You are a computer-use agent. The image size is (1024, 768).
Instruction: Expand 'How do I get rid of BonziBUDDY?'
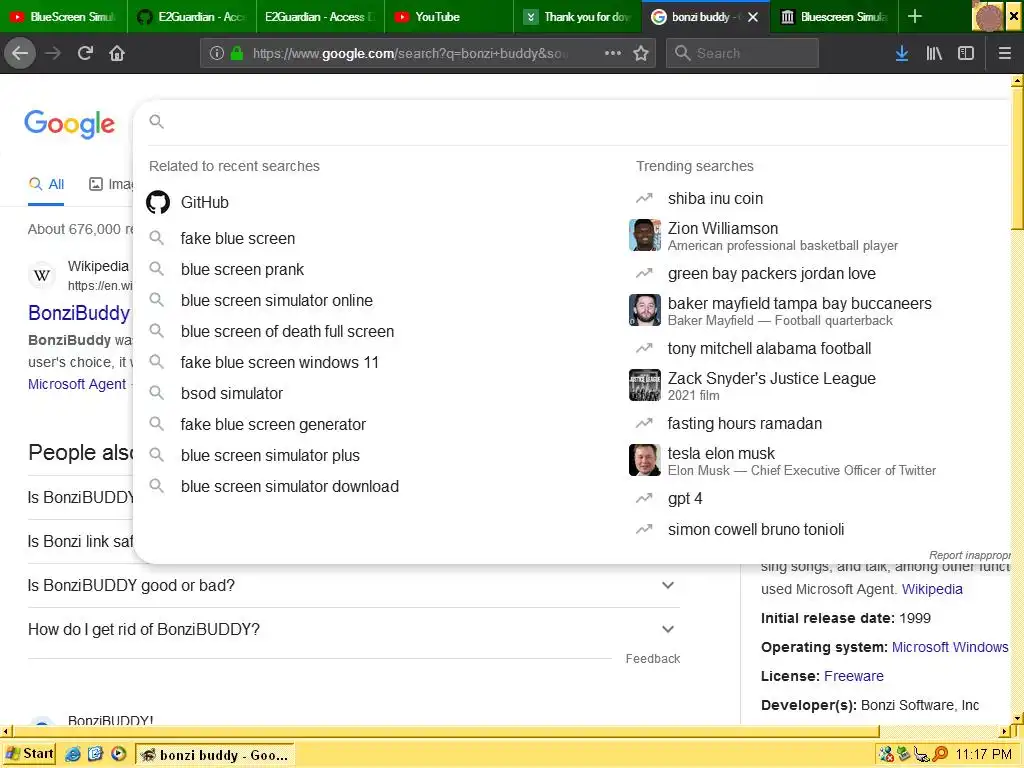tap(353, 630)
